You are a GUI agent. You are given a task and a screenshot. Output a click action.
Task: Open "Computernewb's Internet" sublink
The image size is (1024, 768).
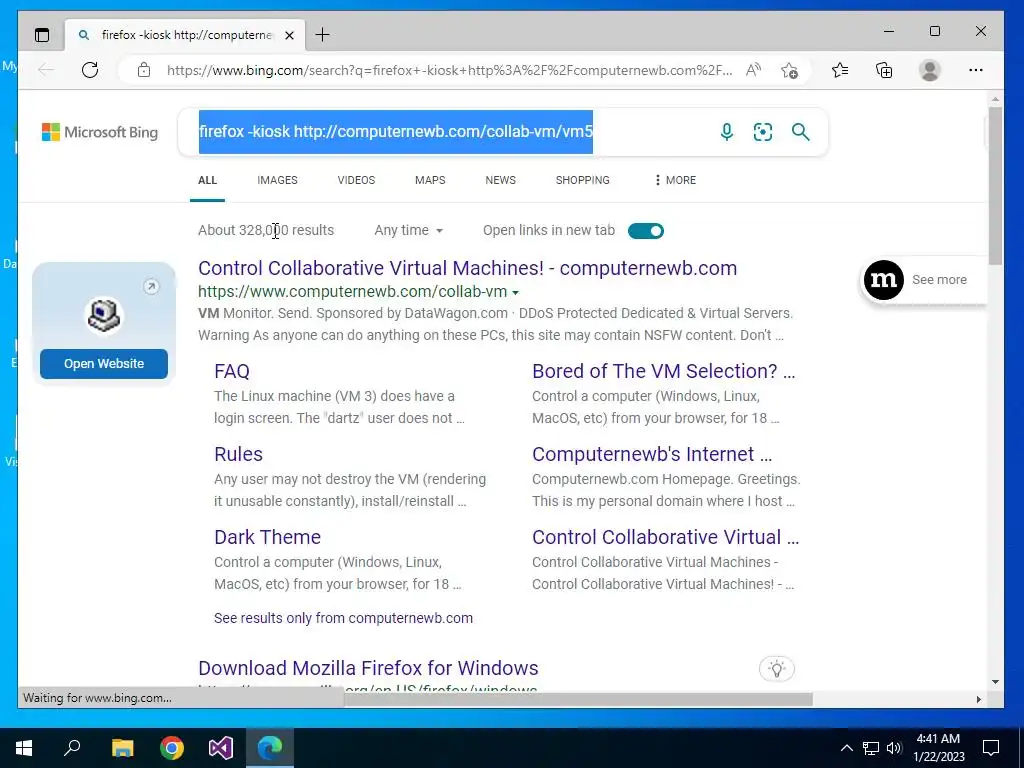pyautogui.click(x=652, y=454)
